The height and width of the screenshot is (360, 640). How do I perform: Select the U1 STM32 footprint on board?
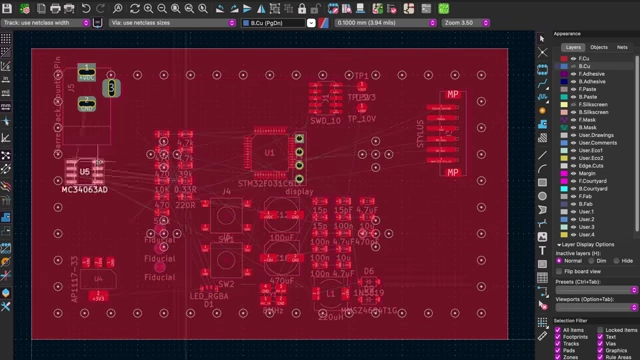point(270,153)
